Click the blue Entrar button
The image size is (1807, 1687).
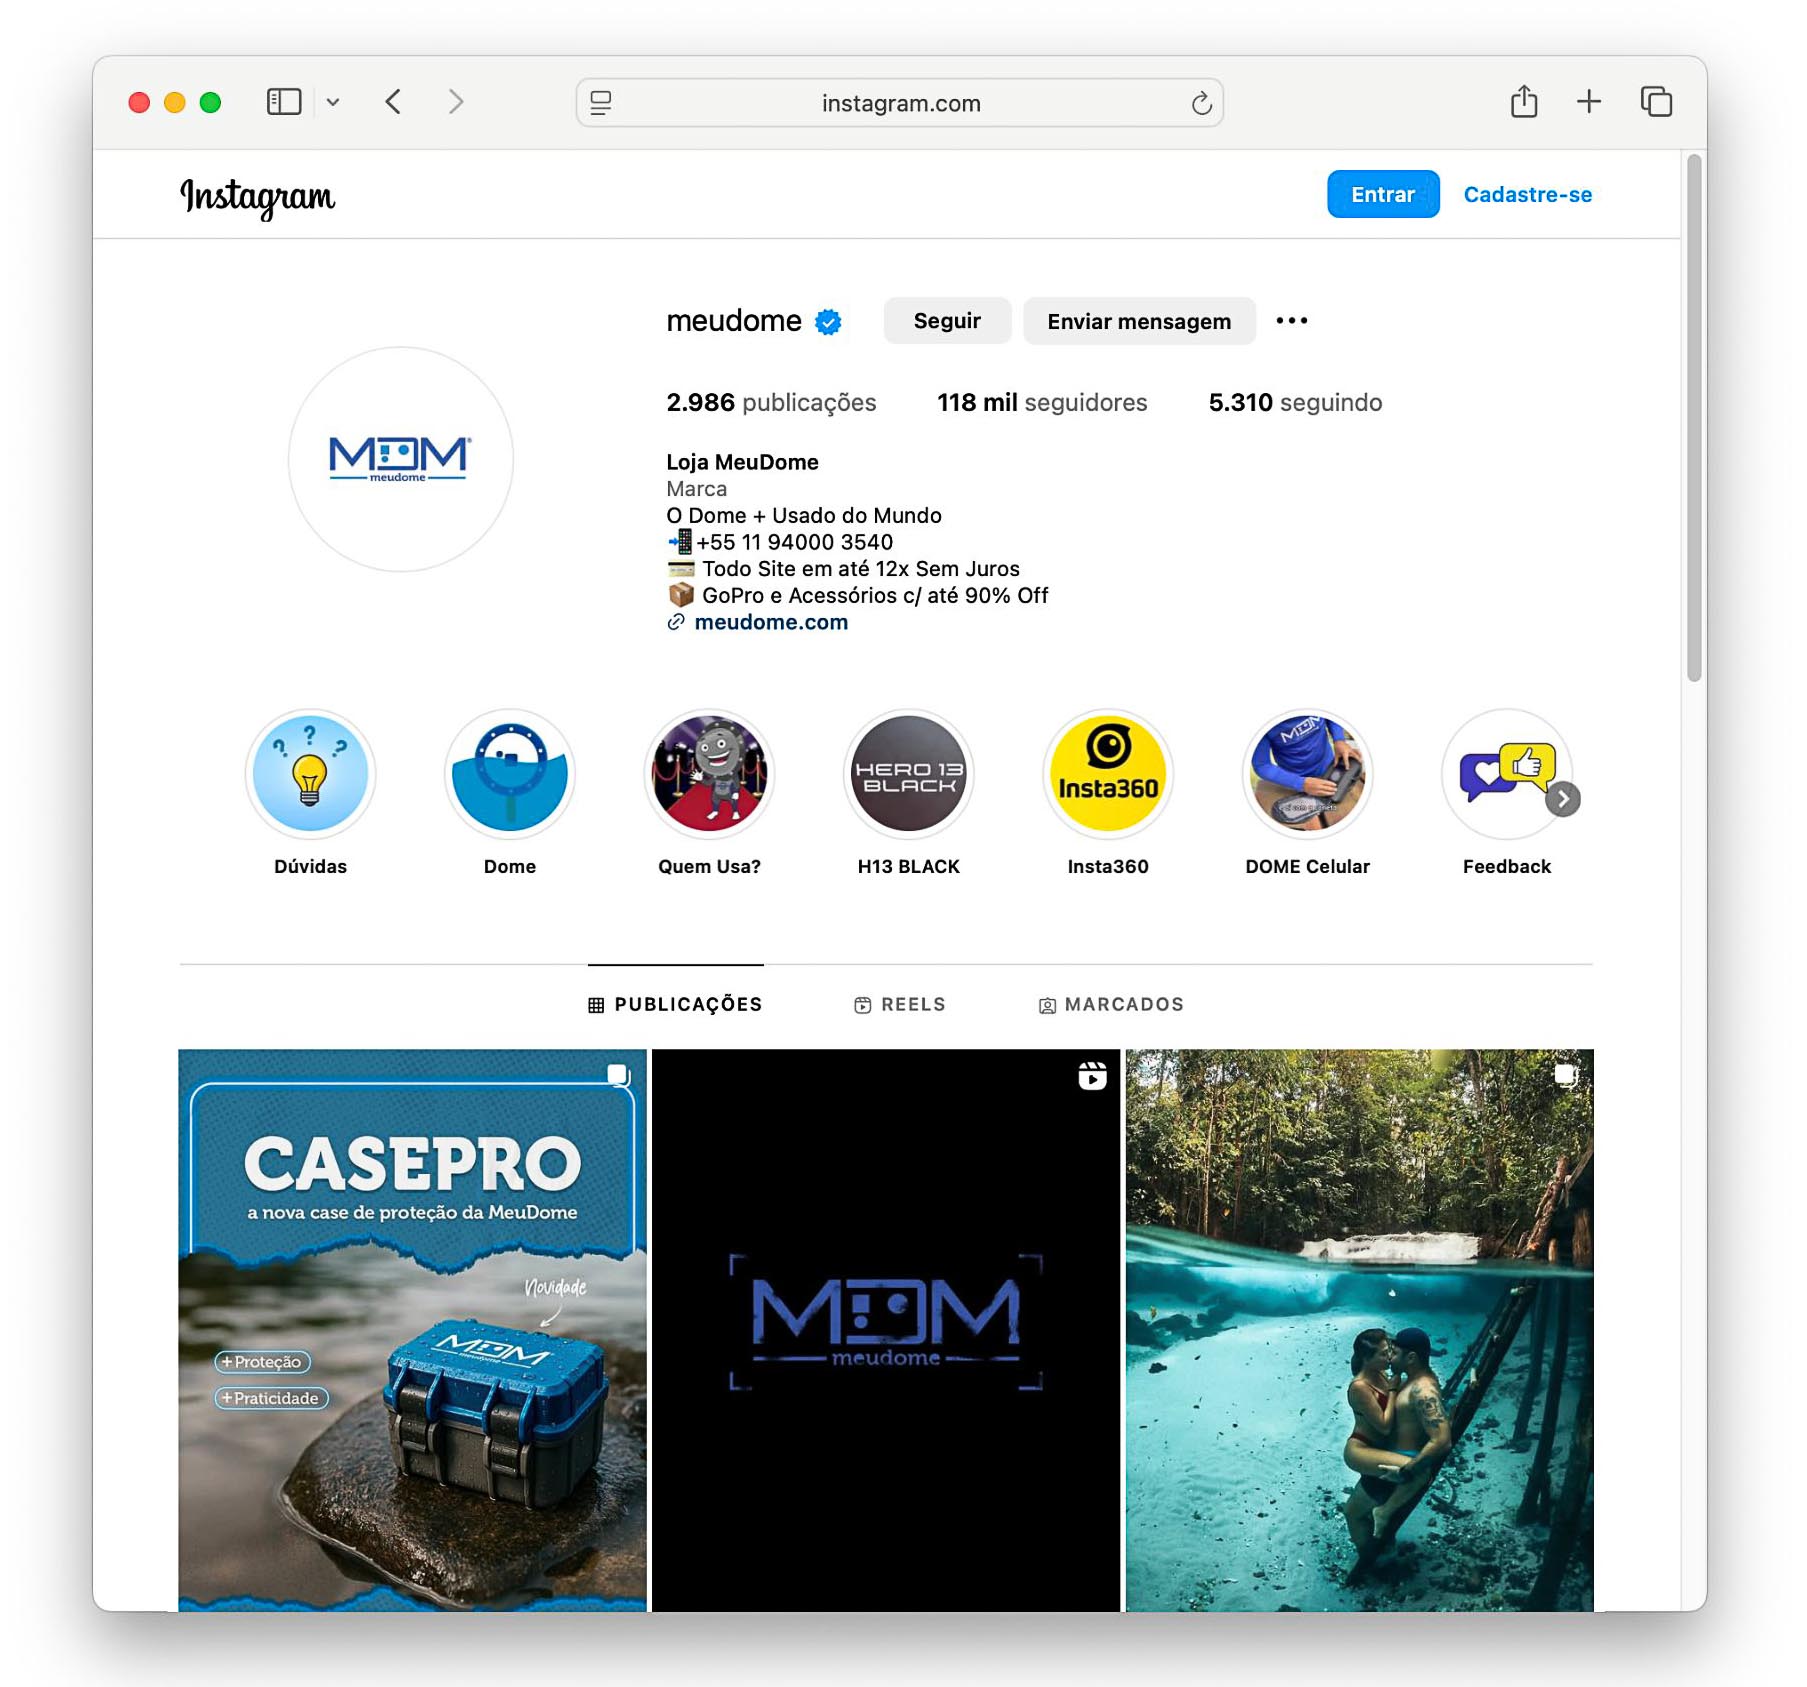(1383, 194)
